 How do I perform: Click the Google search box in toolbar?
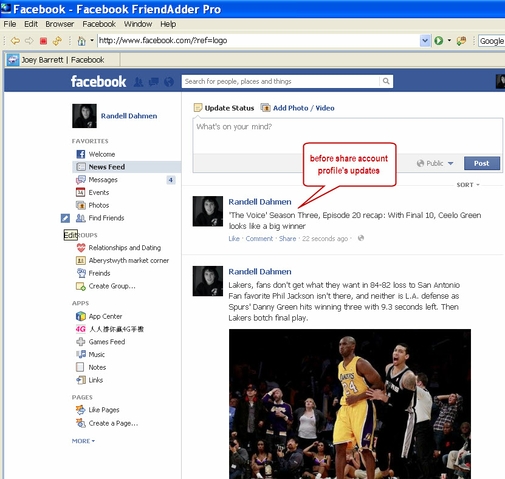[x=491, y=41]
